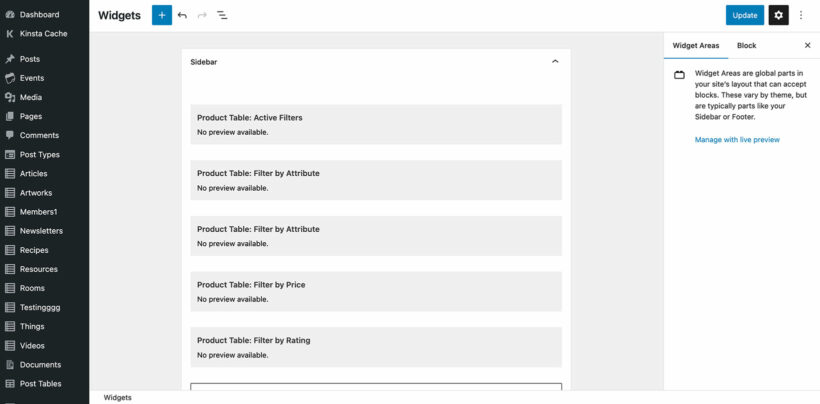
Task: Click the Artworks list icon
Action: 9,193
